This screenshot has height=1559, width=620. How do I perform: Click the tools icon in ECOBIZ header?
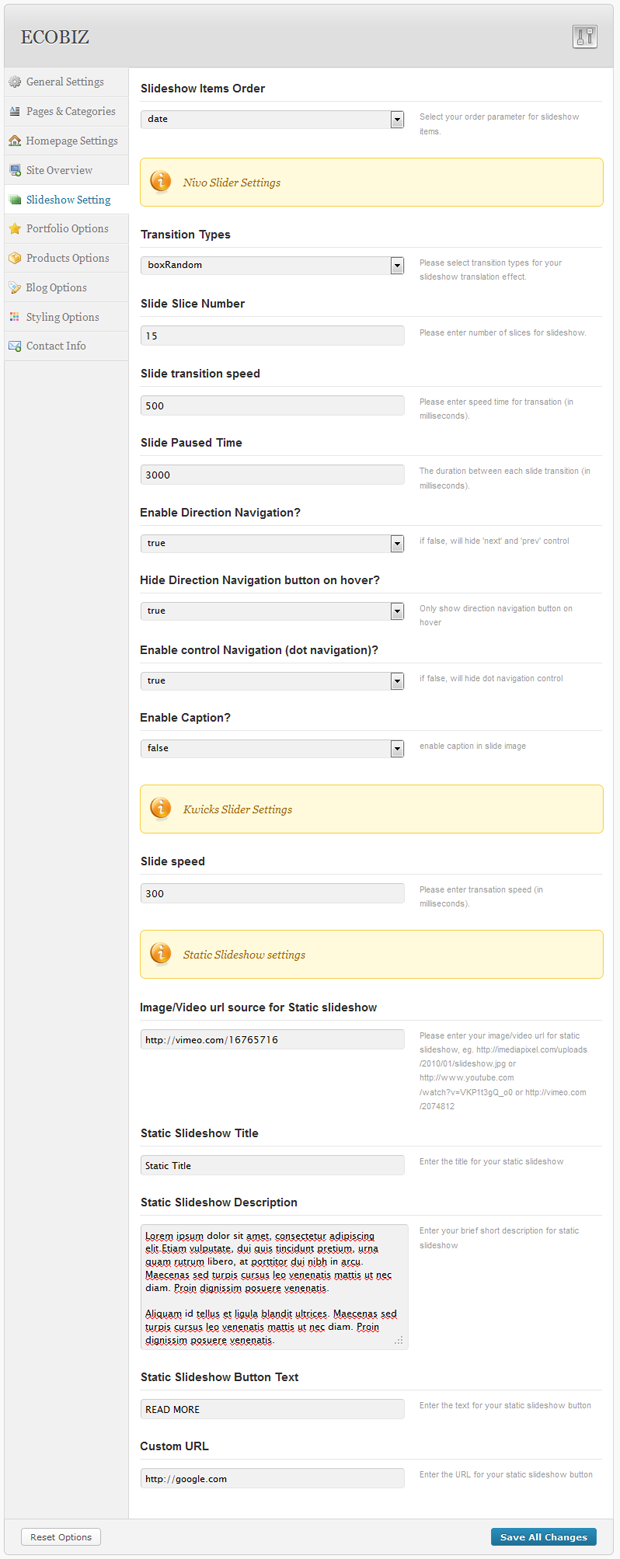click(584, 37)
